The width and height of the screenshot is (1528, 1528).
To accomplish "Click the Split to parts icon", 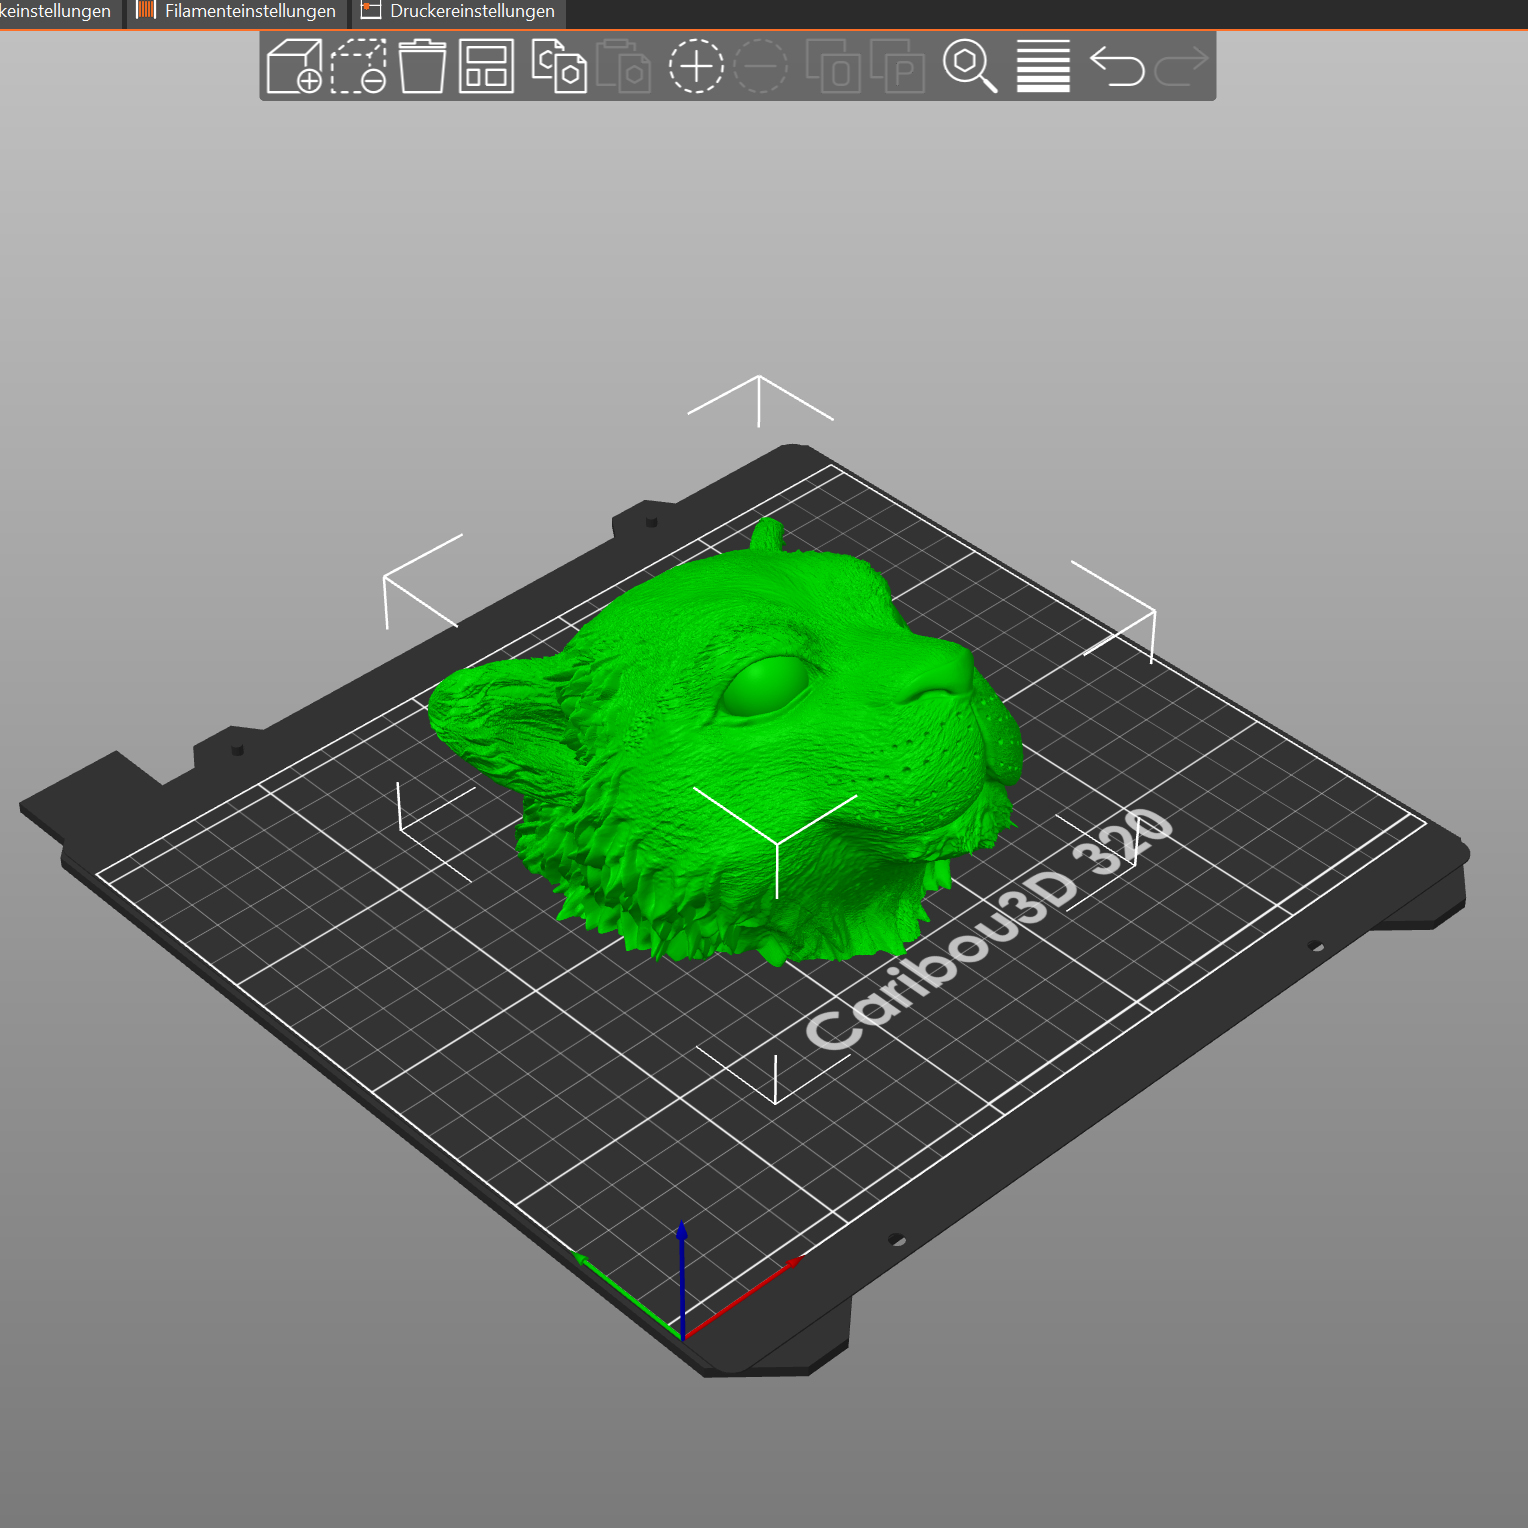I will pos(897,66).
